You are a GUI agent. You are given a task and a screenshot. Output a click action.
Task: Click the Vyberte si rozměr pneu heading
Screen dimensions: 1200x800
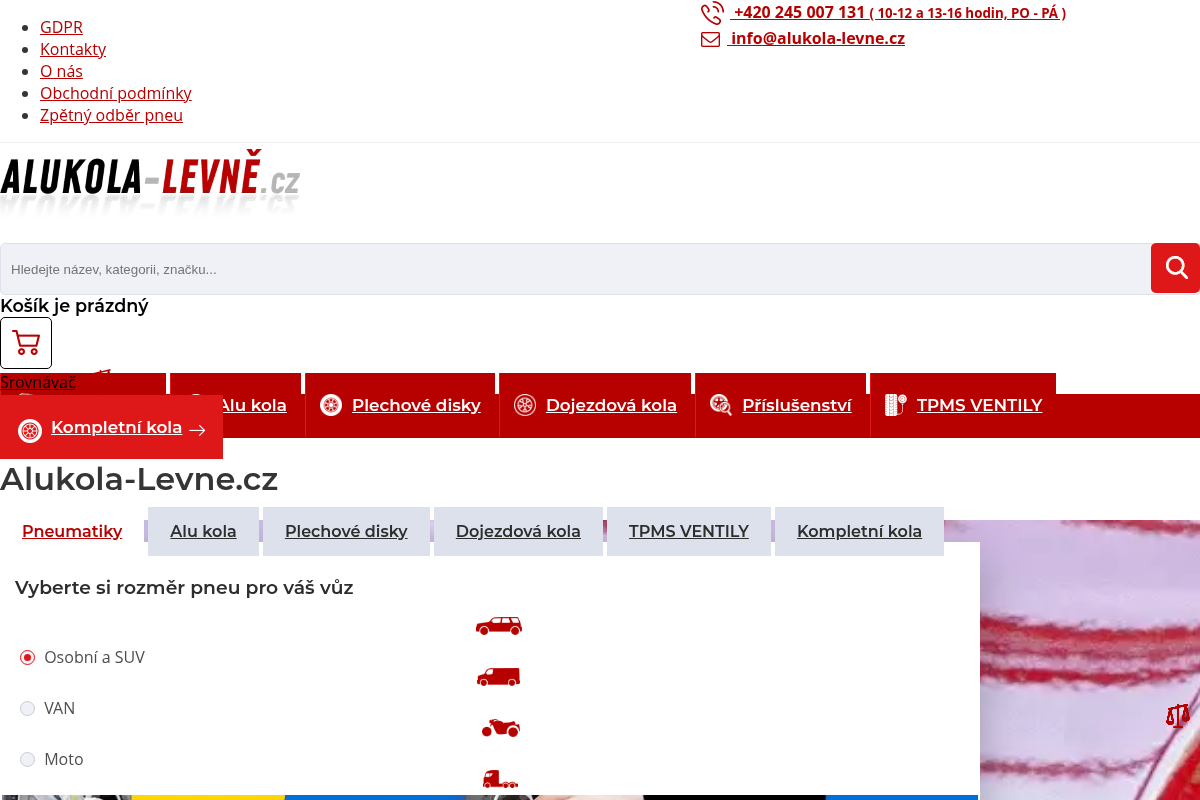(x=184, y=587)
